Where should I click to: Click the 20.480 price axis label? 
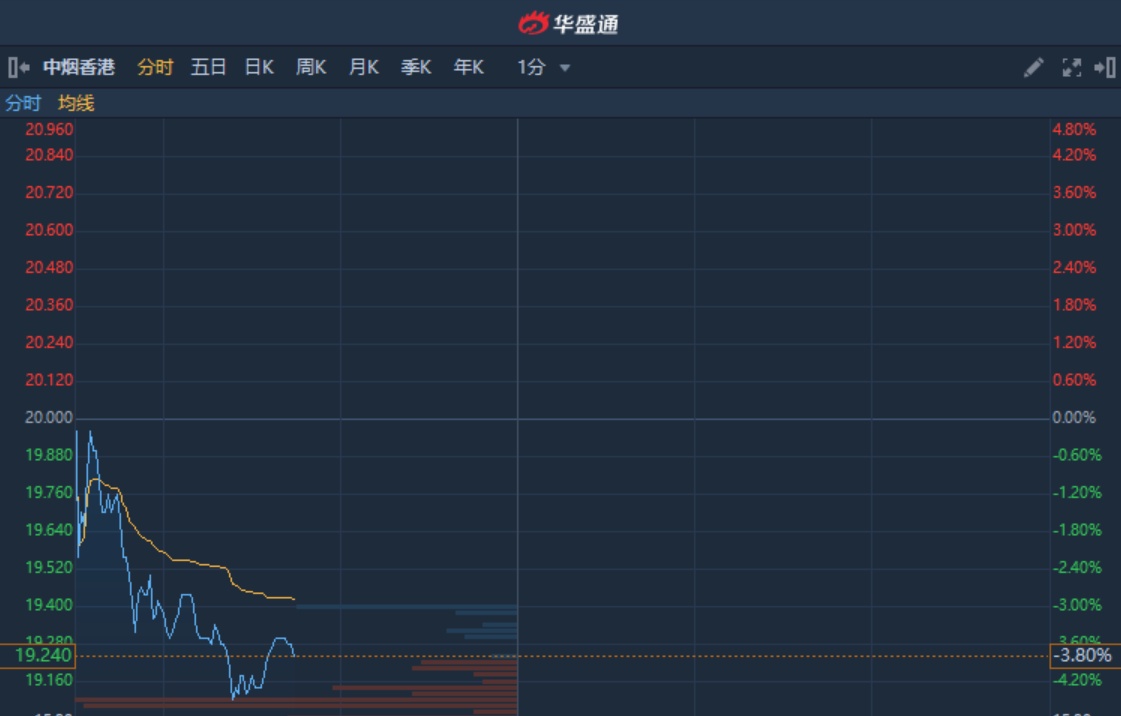pos(49,267)
